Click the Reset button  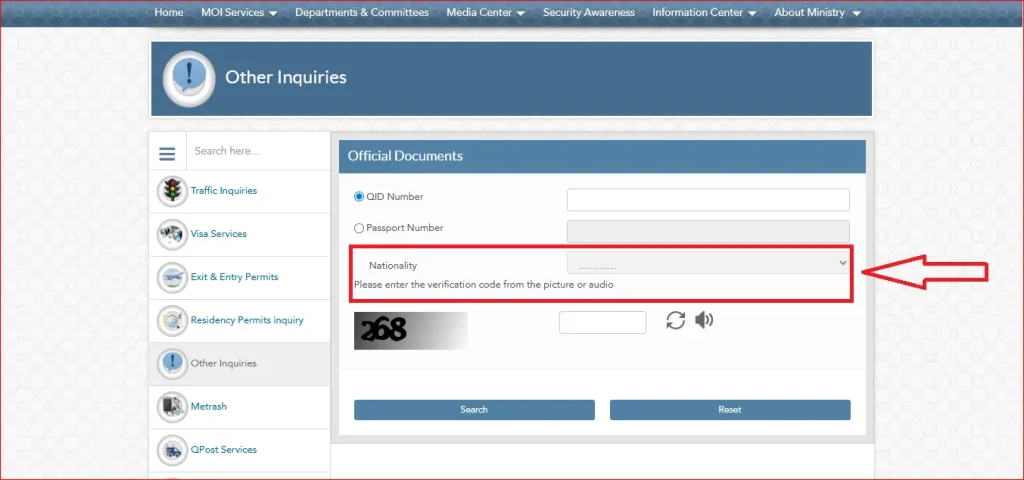[730, 409]
